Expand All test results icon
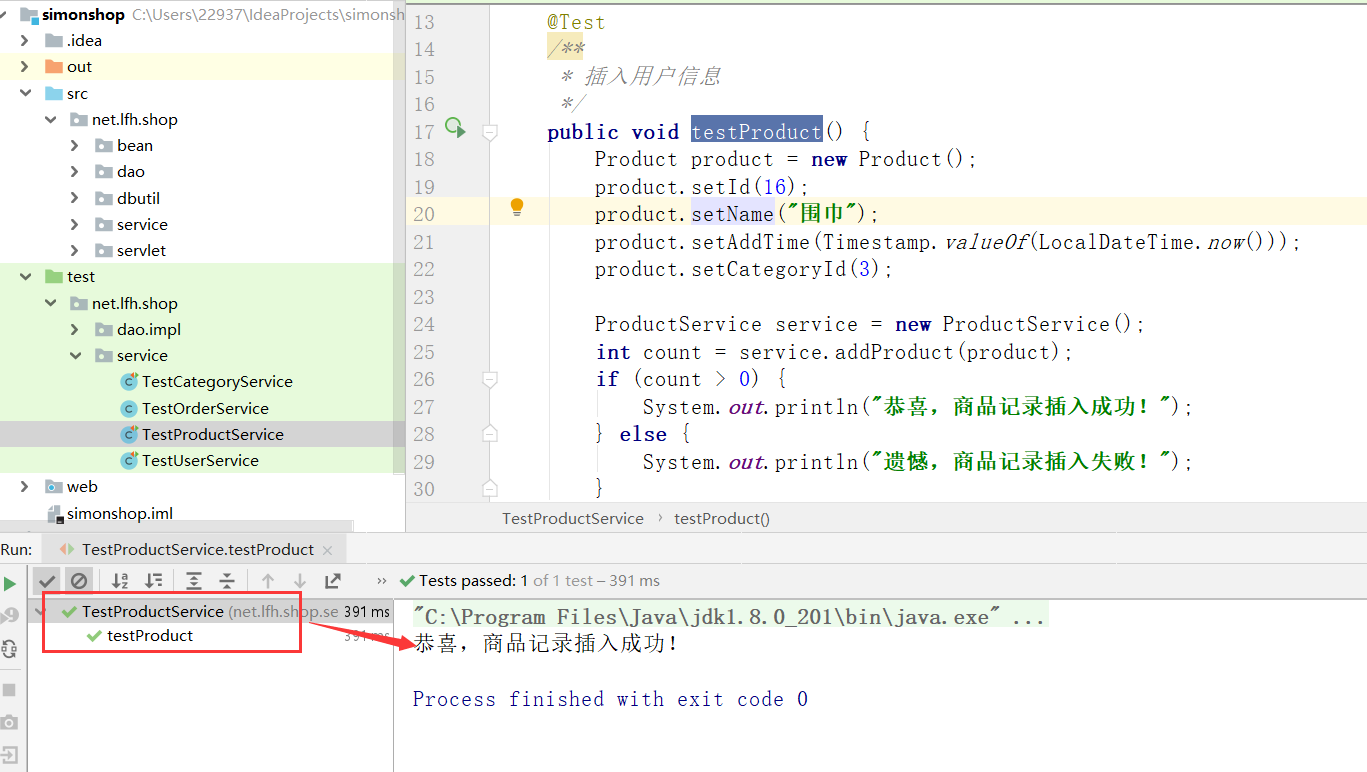The image size is (1367, 772). (x=194, y=581)
